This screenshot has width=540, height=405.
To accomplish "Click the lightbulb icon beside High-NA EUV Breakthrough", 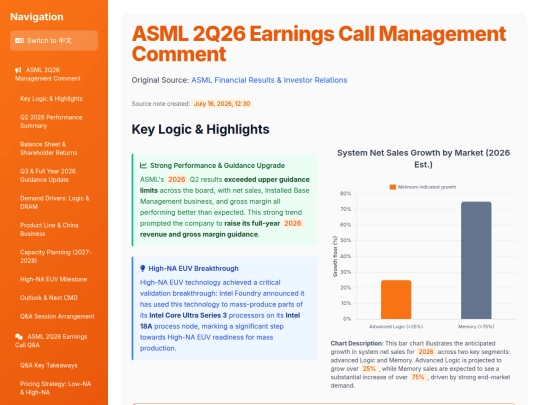I will coord(143,268).
